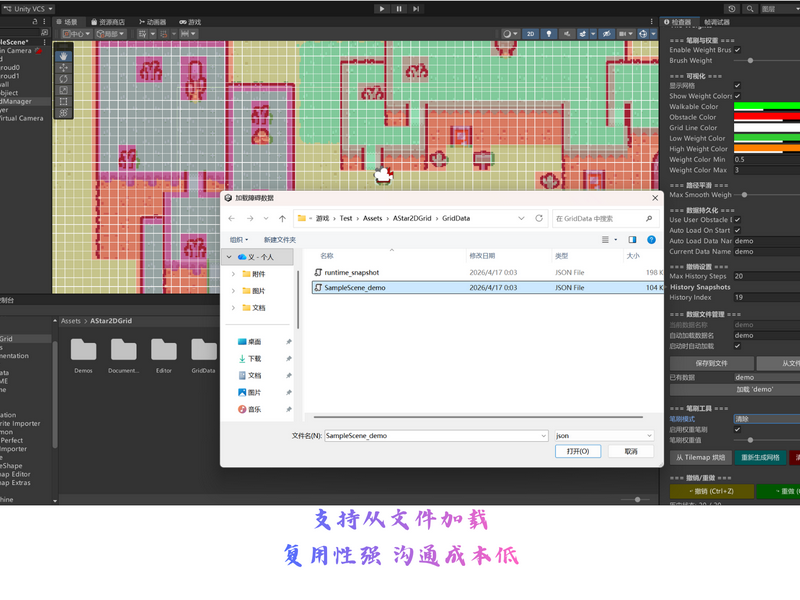This screenshot has width=800, height=600.
Task: Open the 笔刷模式 dropdown
Action: click(767, 419)
